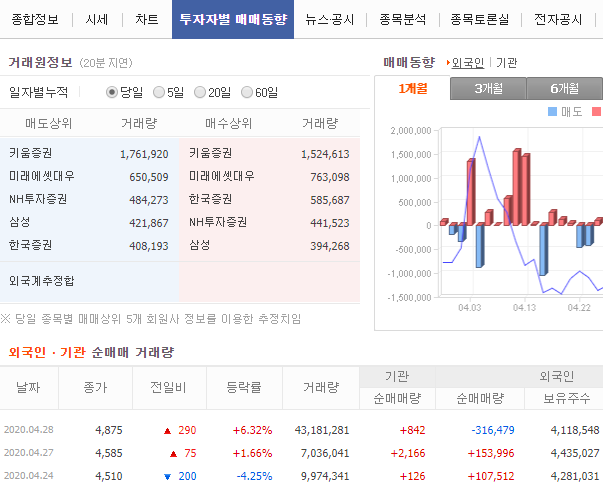Click the 2020.04.28 date cell
This screenshot has height=495, width=603.
[29, 430]
